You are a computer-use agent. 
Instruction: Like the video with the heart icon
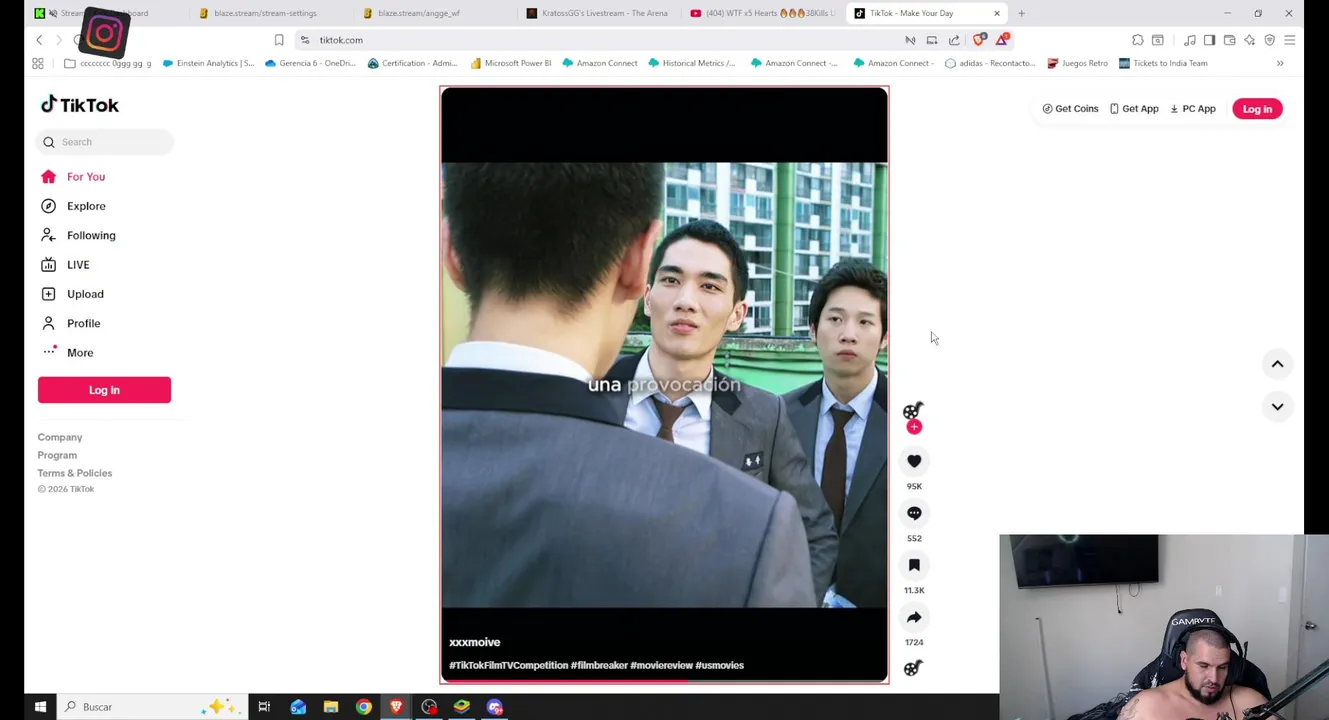(914, 461)
